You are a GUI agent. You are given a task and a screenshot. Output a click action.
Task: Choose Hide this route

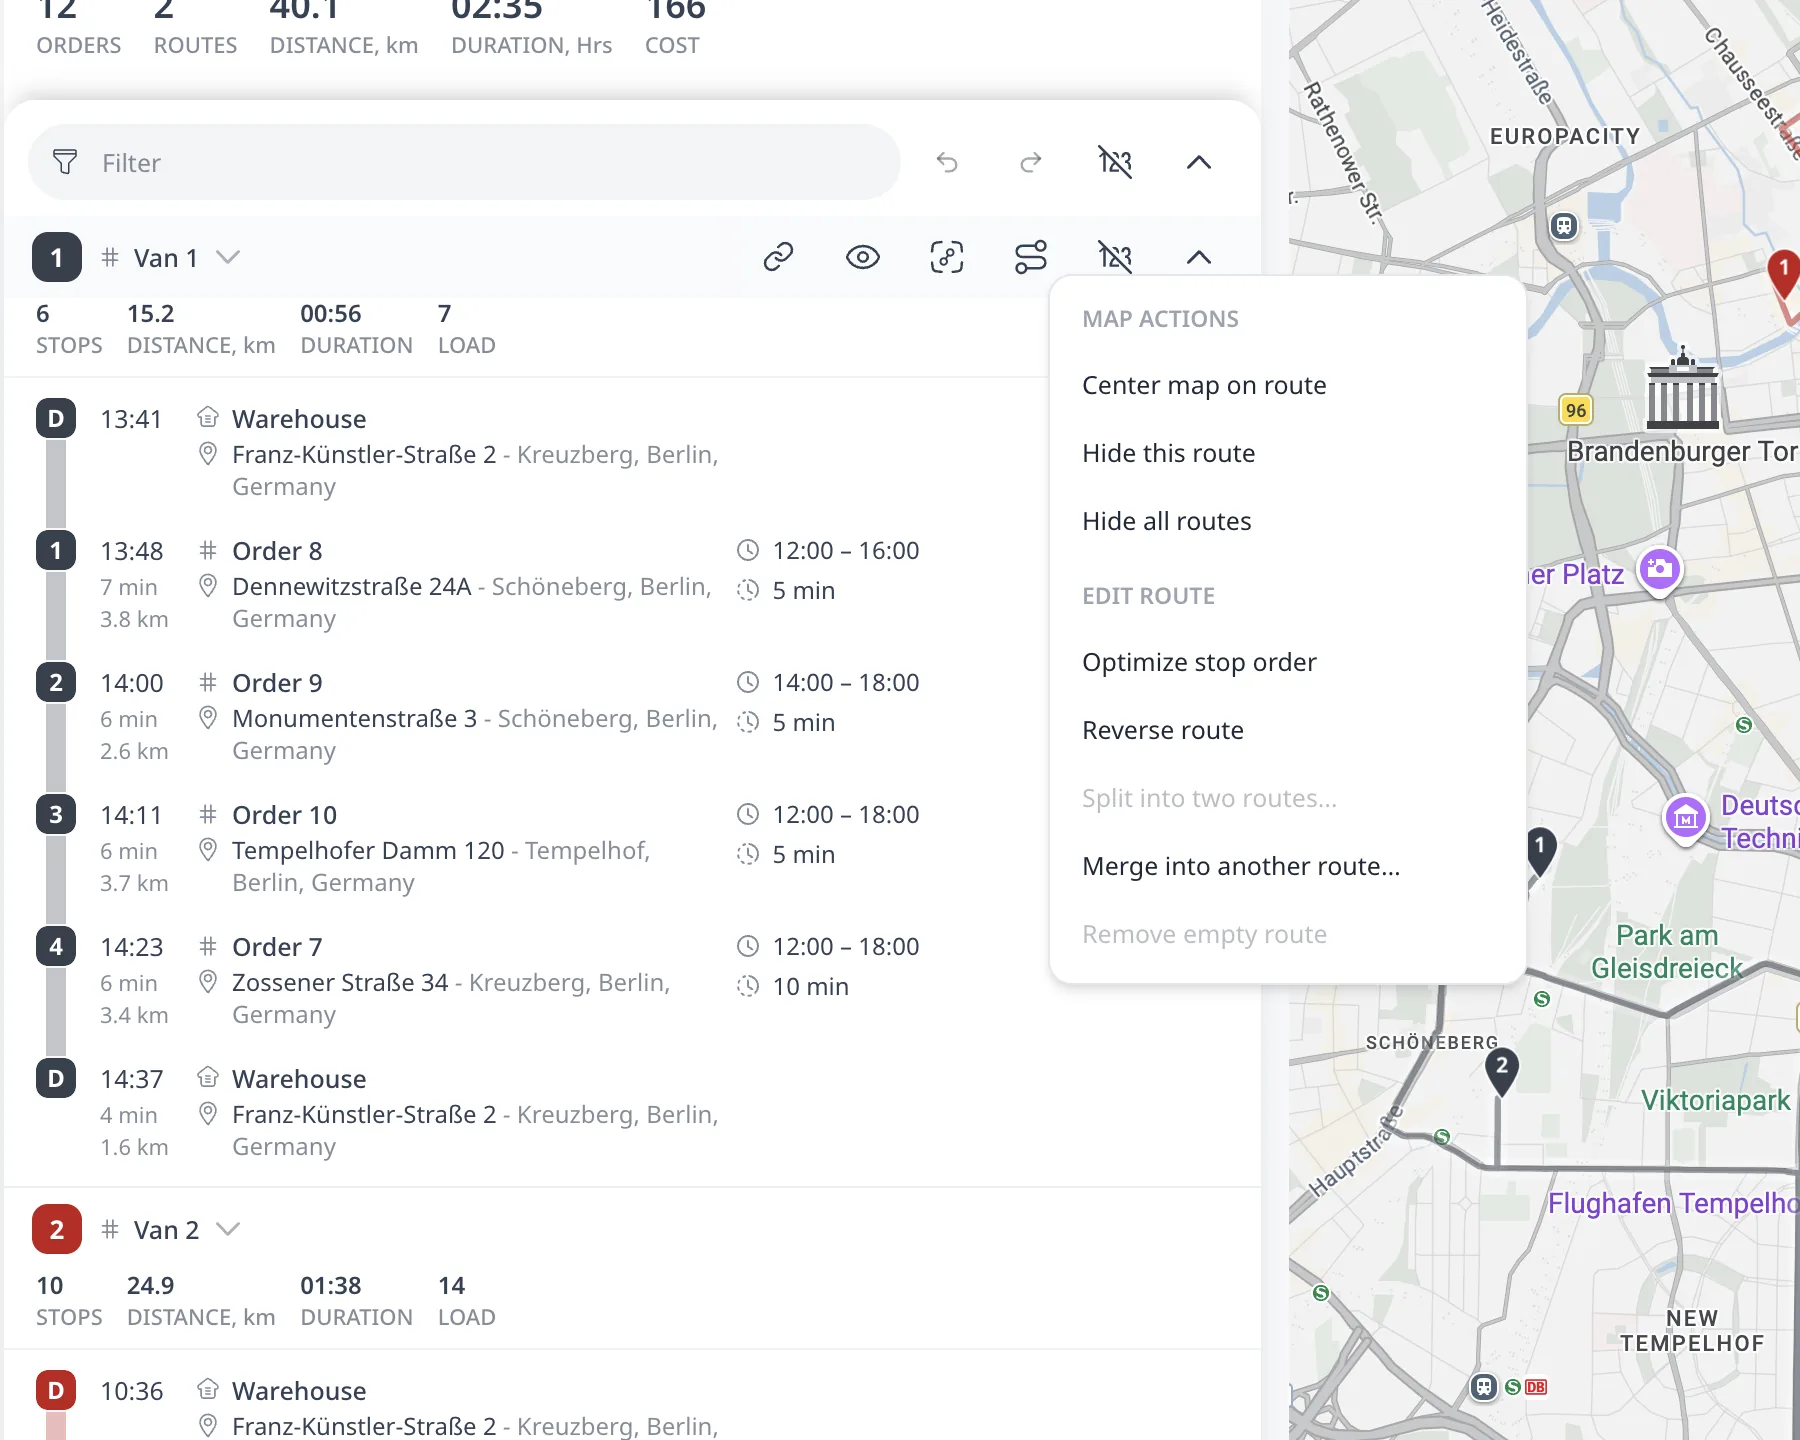[1168, 453]
